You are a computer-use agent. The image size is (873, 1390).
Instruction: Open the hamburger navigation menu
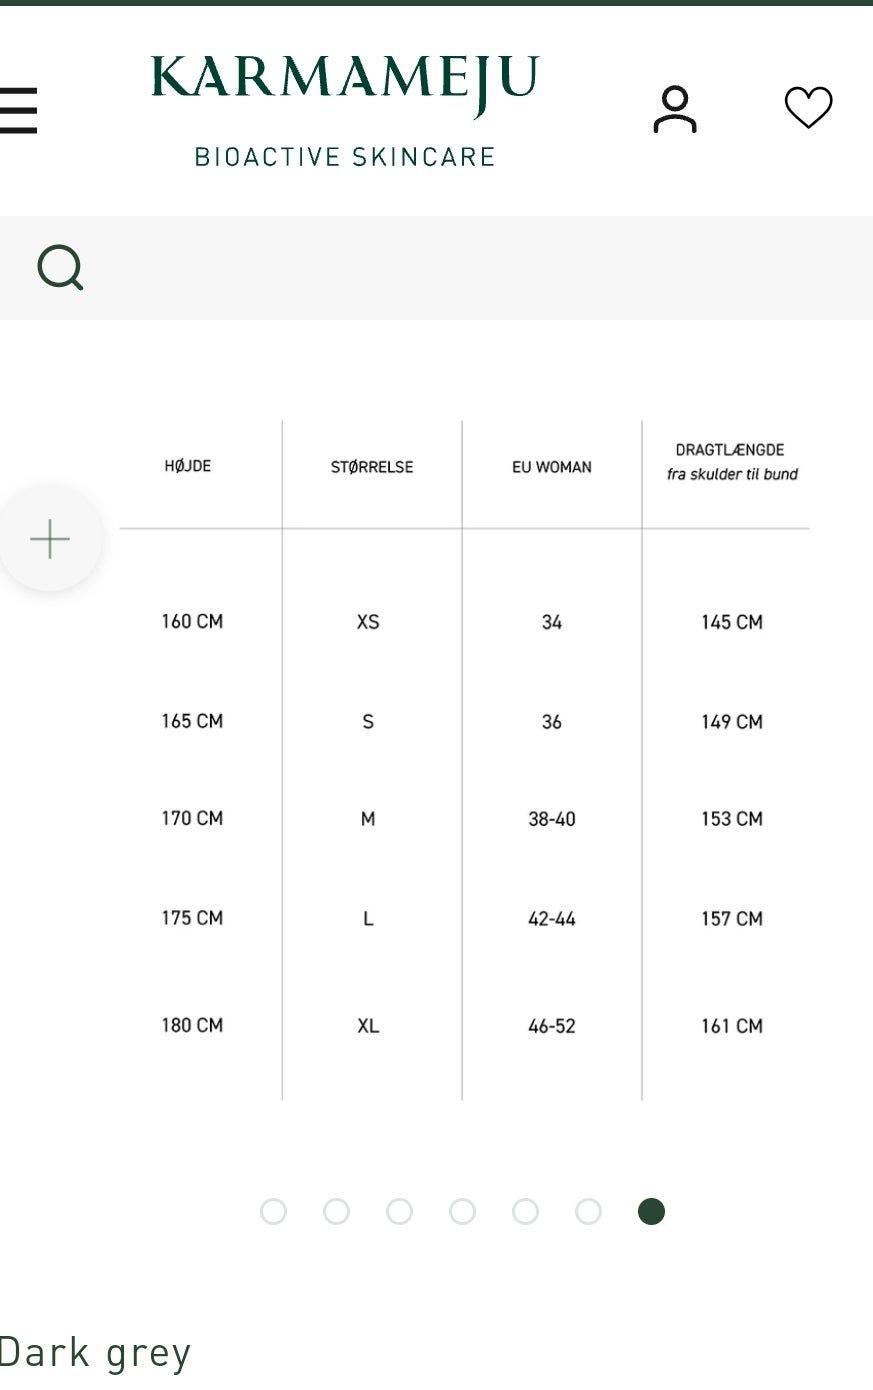(x=19, y=110)
